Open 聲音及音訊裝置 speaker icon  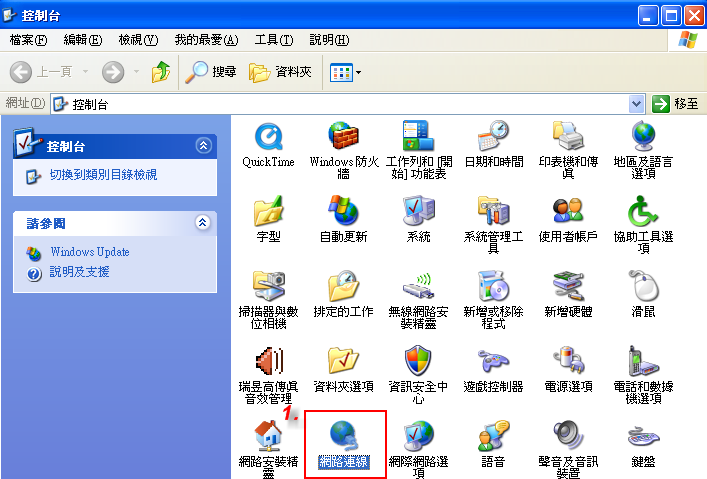point(568,436)
